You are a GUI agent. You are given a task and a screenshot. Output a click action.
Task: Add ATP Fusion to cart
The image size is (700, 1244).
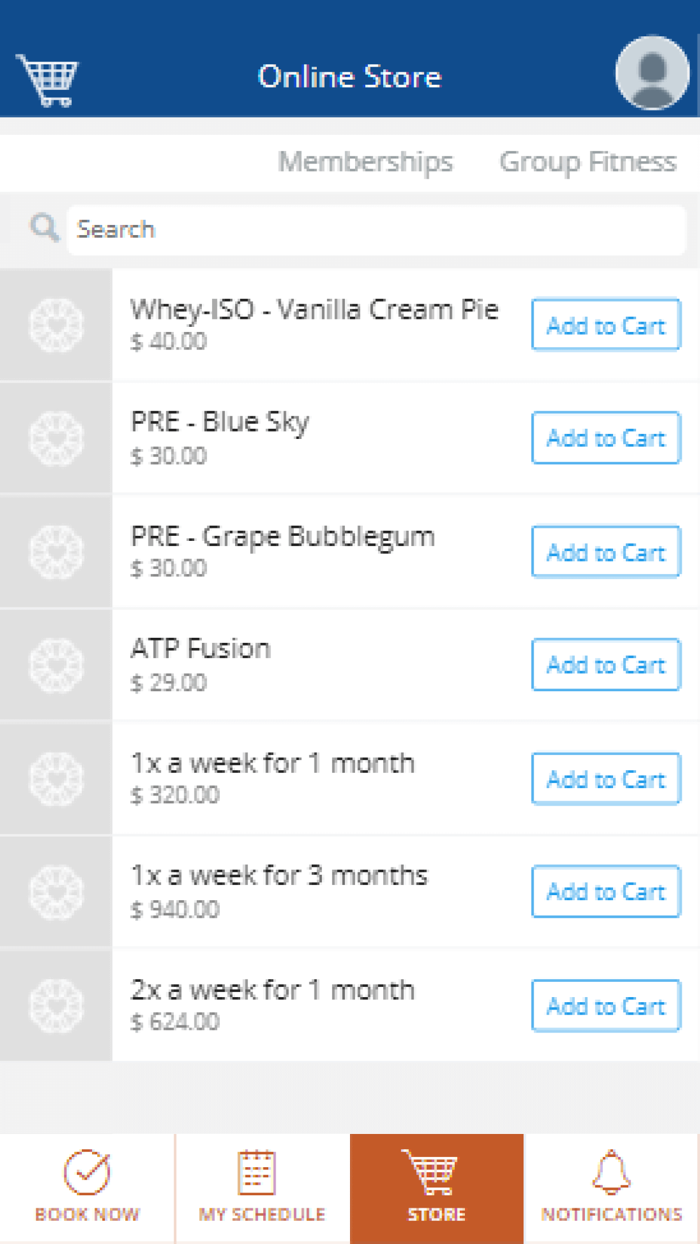605,665
